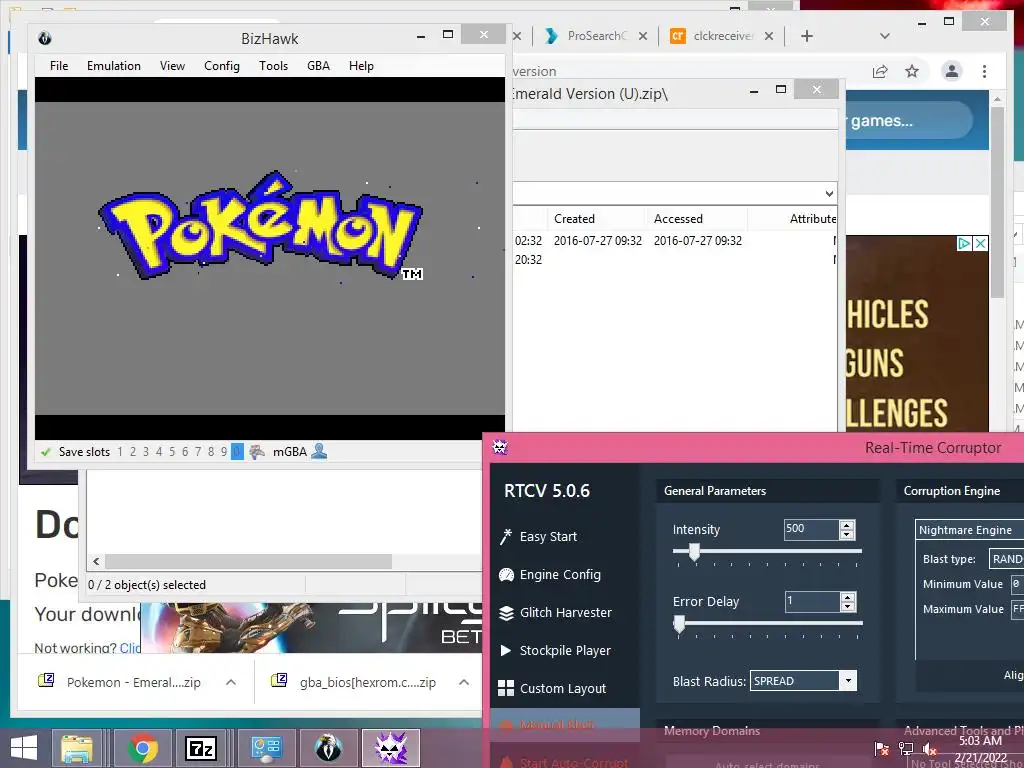
Task: Open the Chrome profile avatar
Action: click(x=952, y=71)
